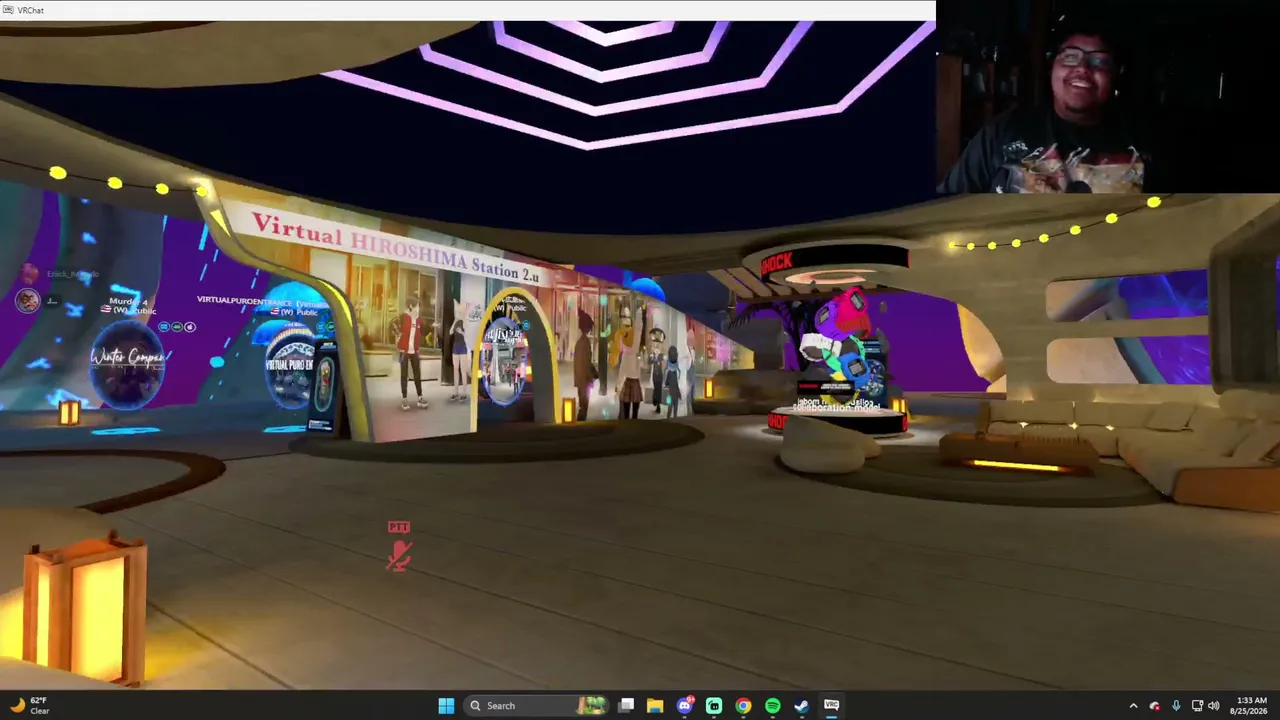The width and height of the screenshot is (1280, 720).
Task: Open Task View from the taskbar
Action: click(x=626, y=705)
